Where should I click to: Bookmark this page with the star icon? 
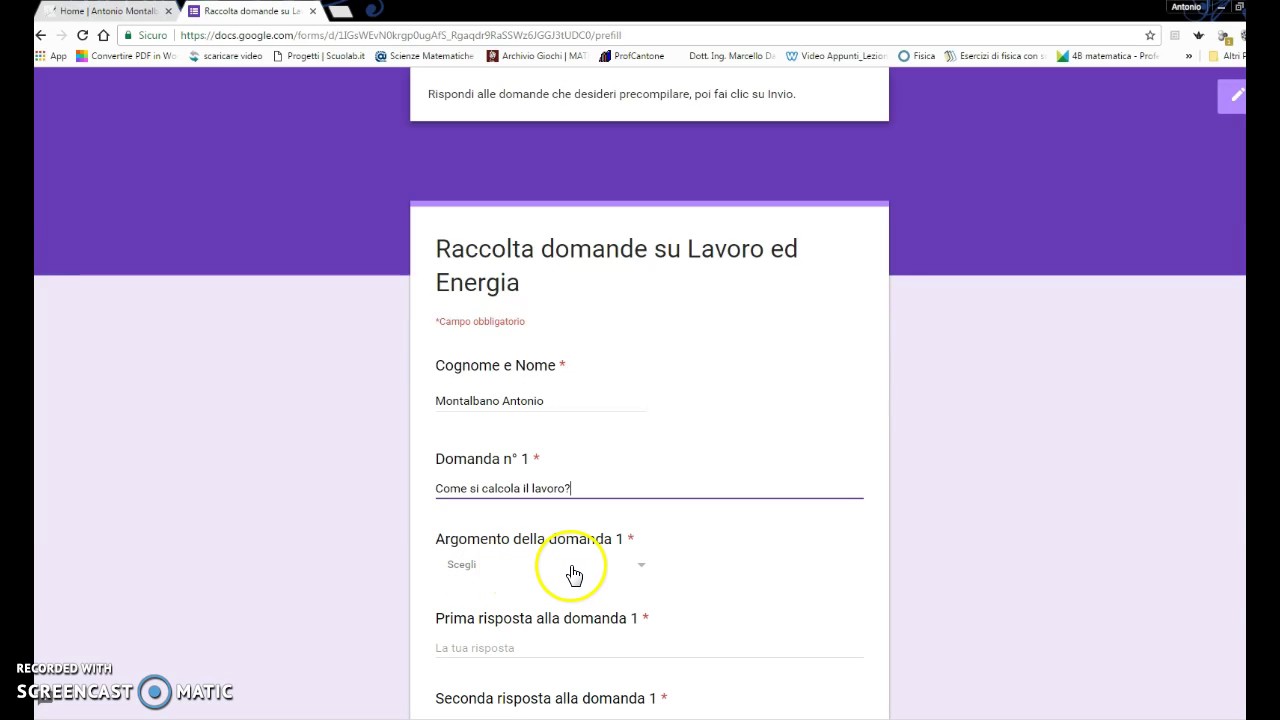1150,35
